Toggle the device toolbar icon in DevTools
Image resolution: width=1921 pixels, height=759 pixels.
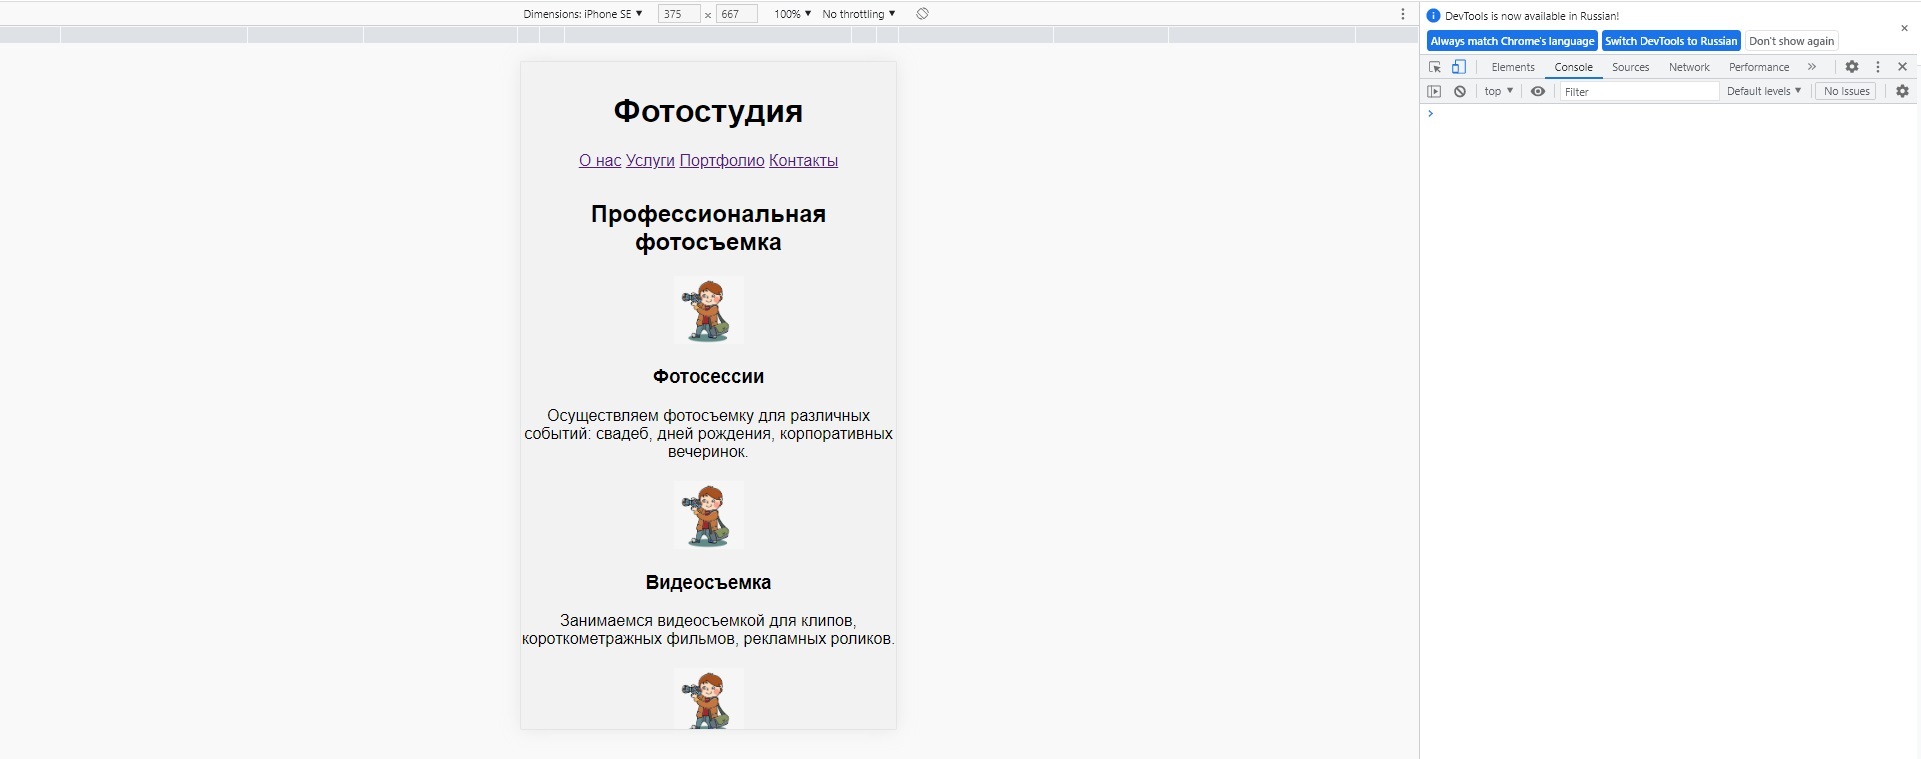click(x=1459, y=67)
